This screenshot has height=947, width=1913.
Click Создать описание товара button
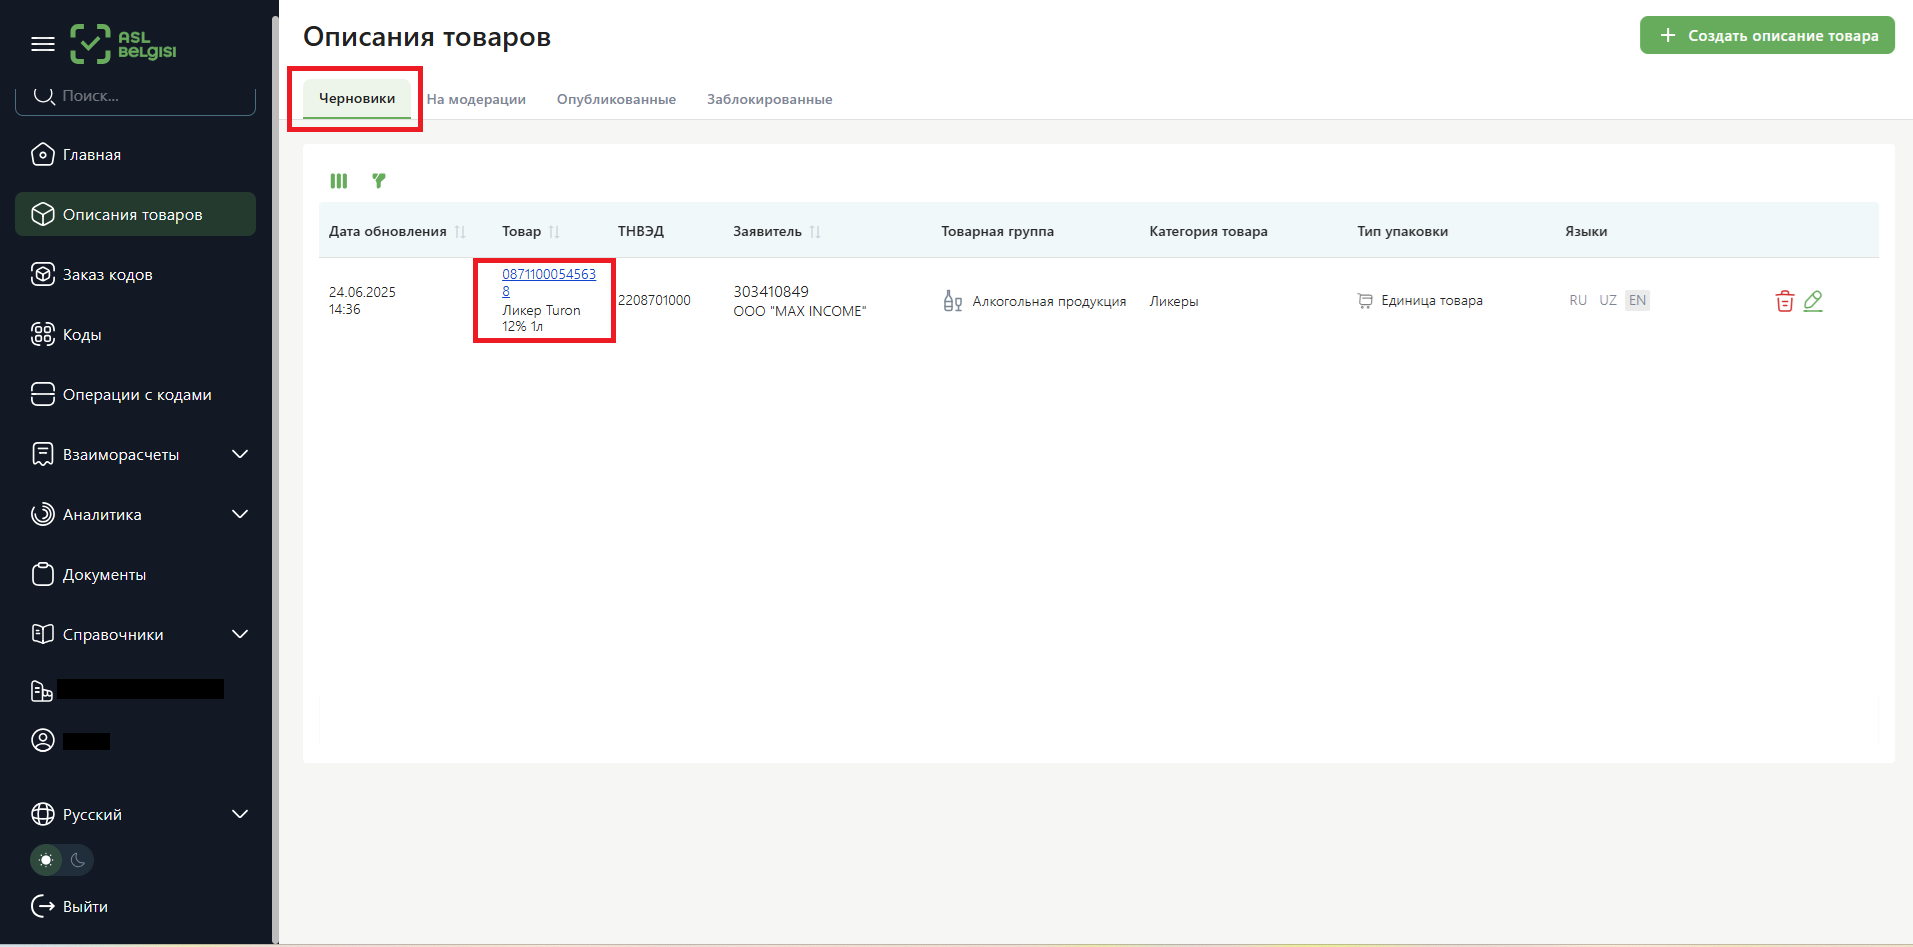pyautogui.click(x=1767, y=35)
